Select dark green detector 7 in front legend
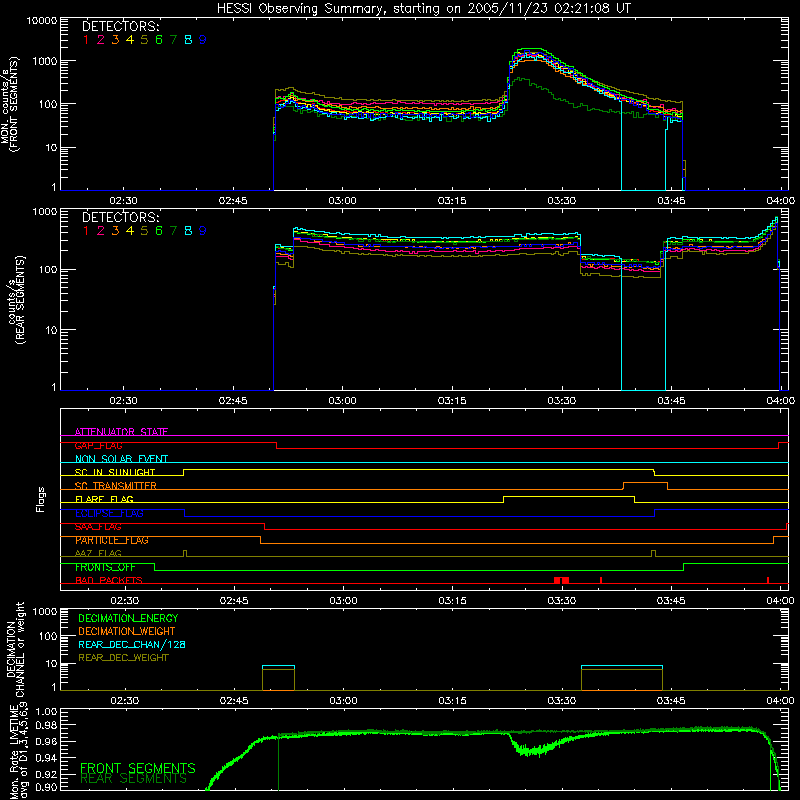Screen dimensions: 800x800 [x=173, y=40]
